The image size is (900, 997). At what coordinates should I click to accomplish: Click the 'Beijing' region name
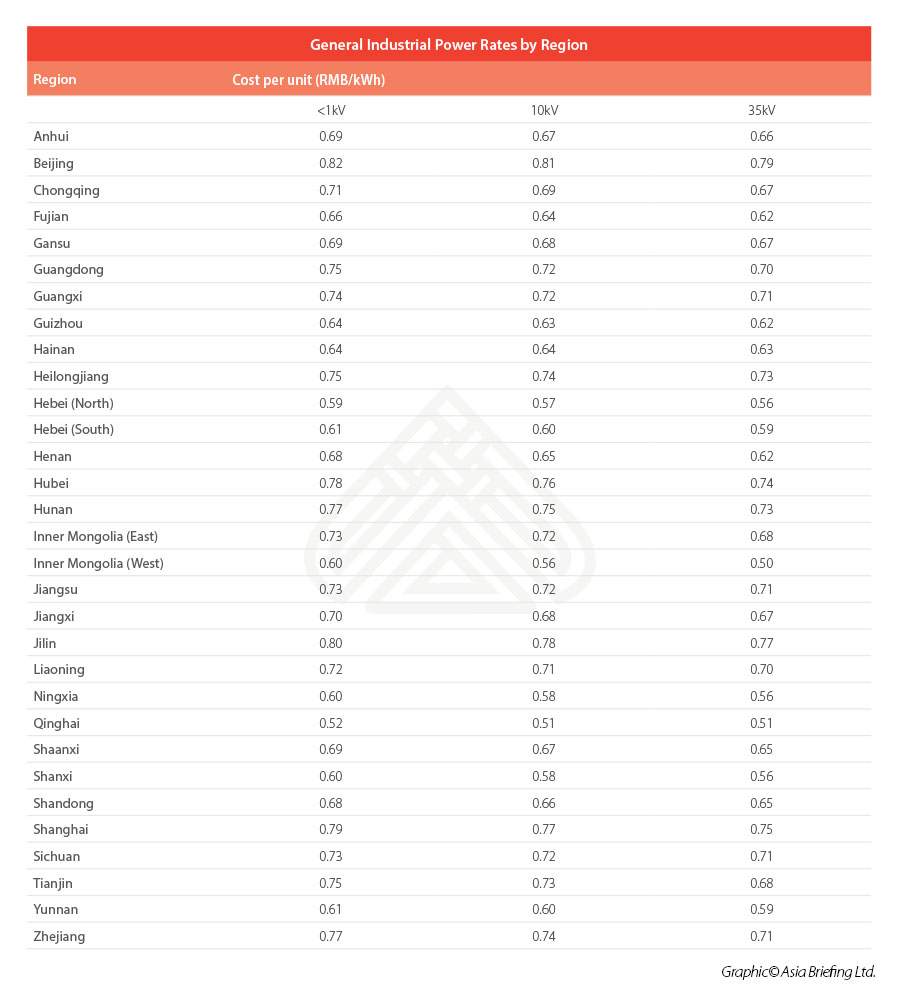click(x=54, y=163)
